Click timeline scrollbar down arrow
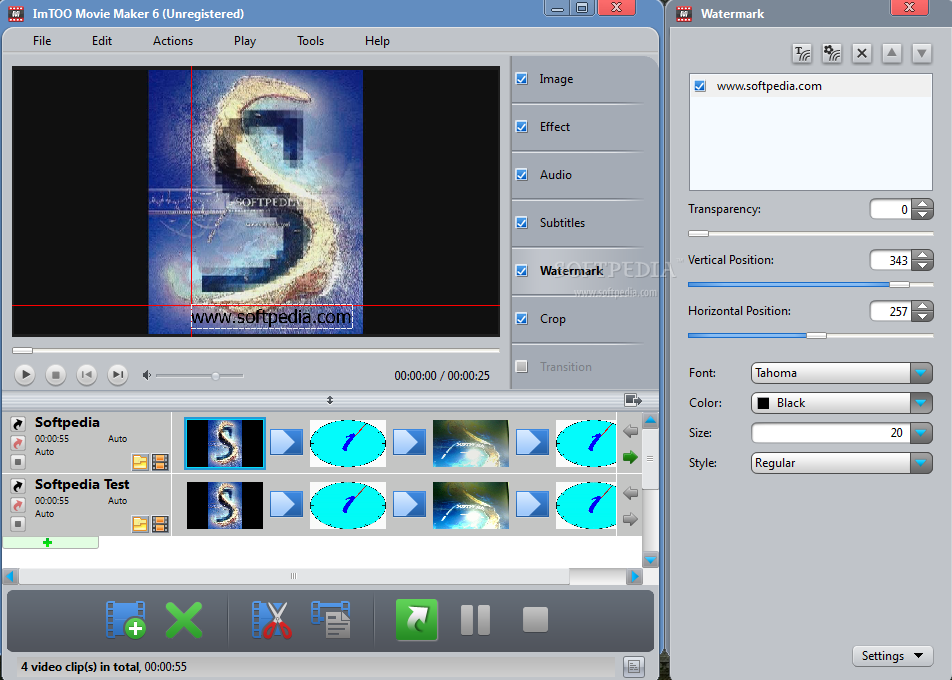Image resolution: width=952 pixels, height=680 pixels. click(650, 559)
